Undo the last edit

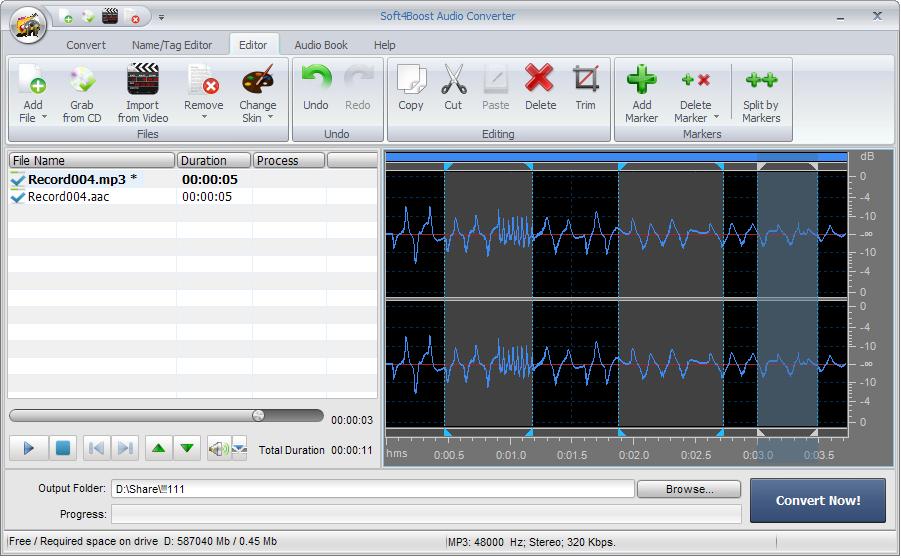[316, 82]
